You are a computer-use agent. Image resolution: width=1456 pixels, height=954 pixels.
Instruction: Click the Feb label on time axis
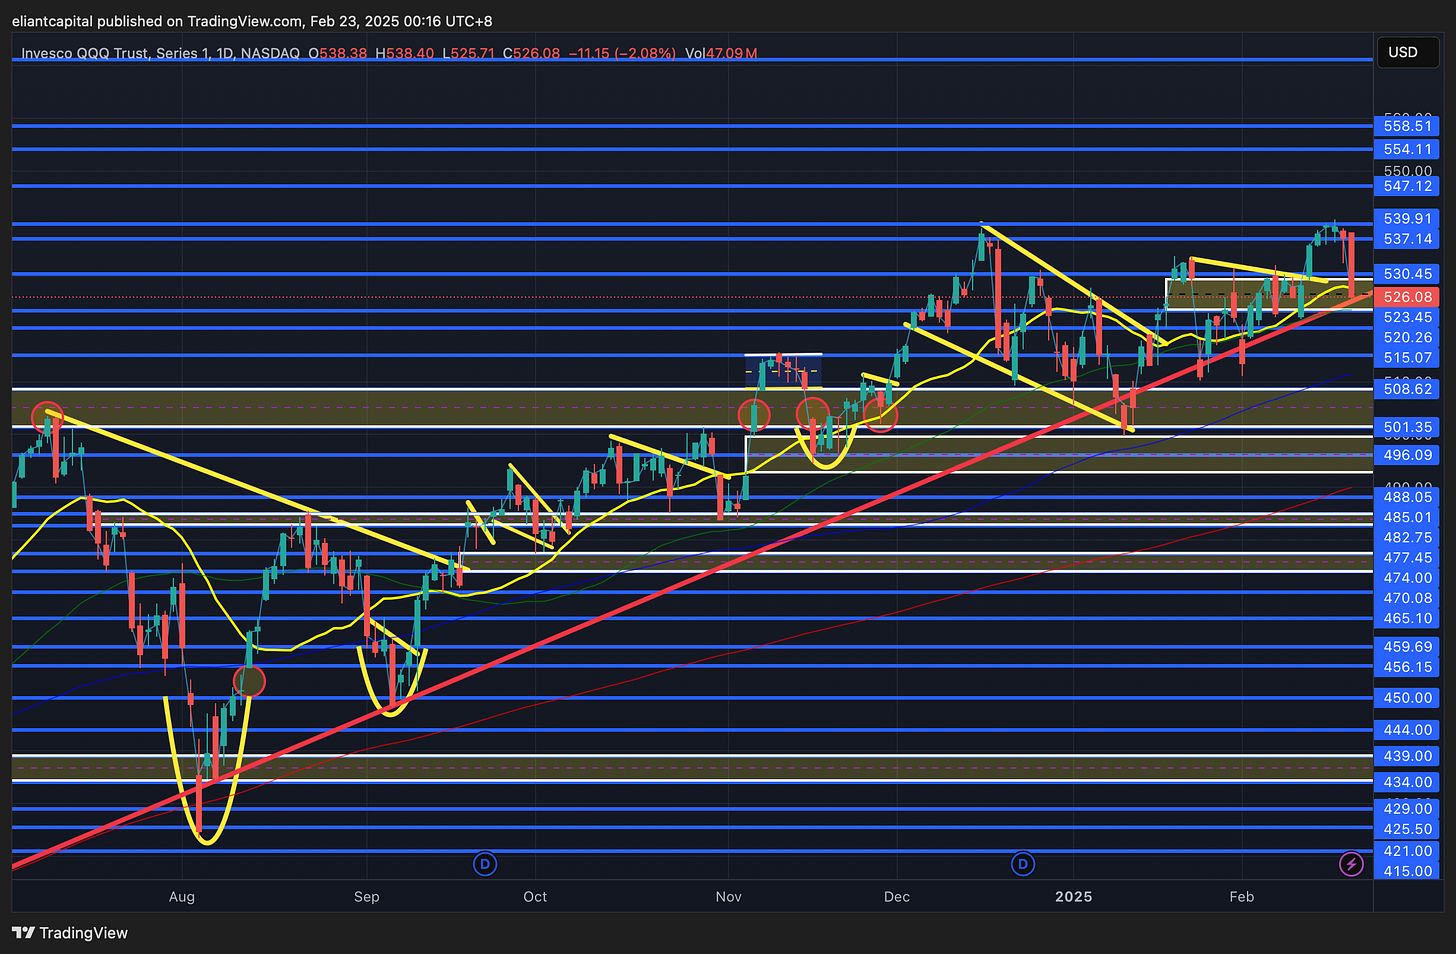(1242, 897)
